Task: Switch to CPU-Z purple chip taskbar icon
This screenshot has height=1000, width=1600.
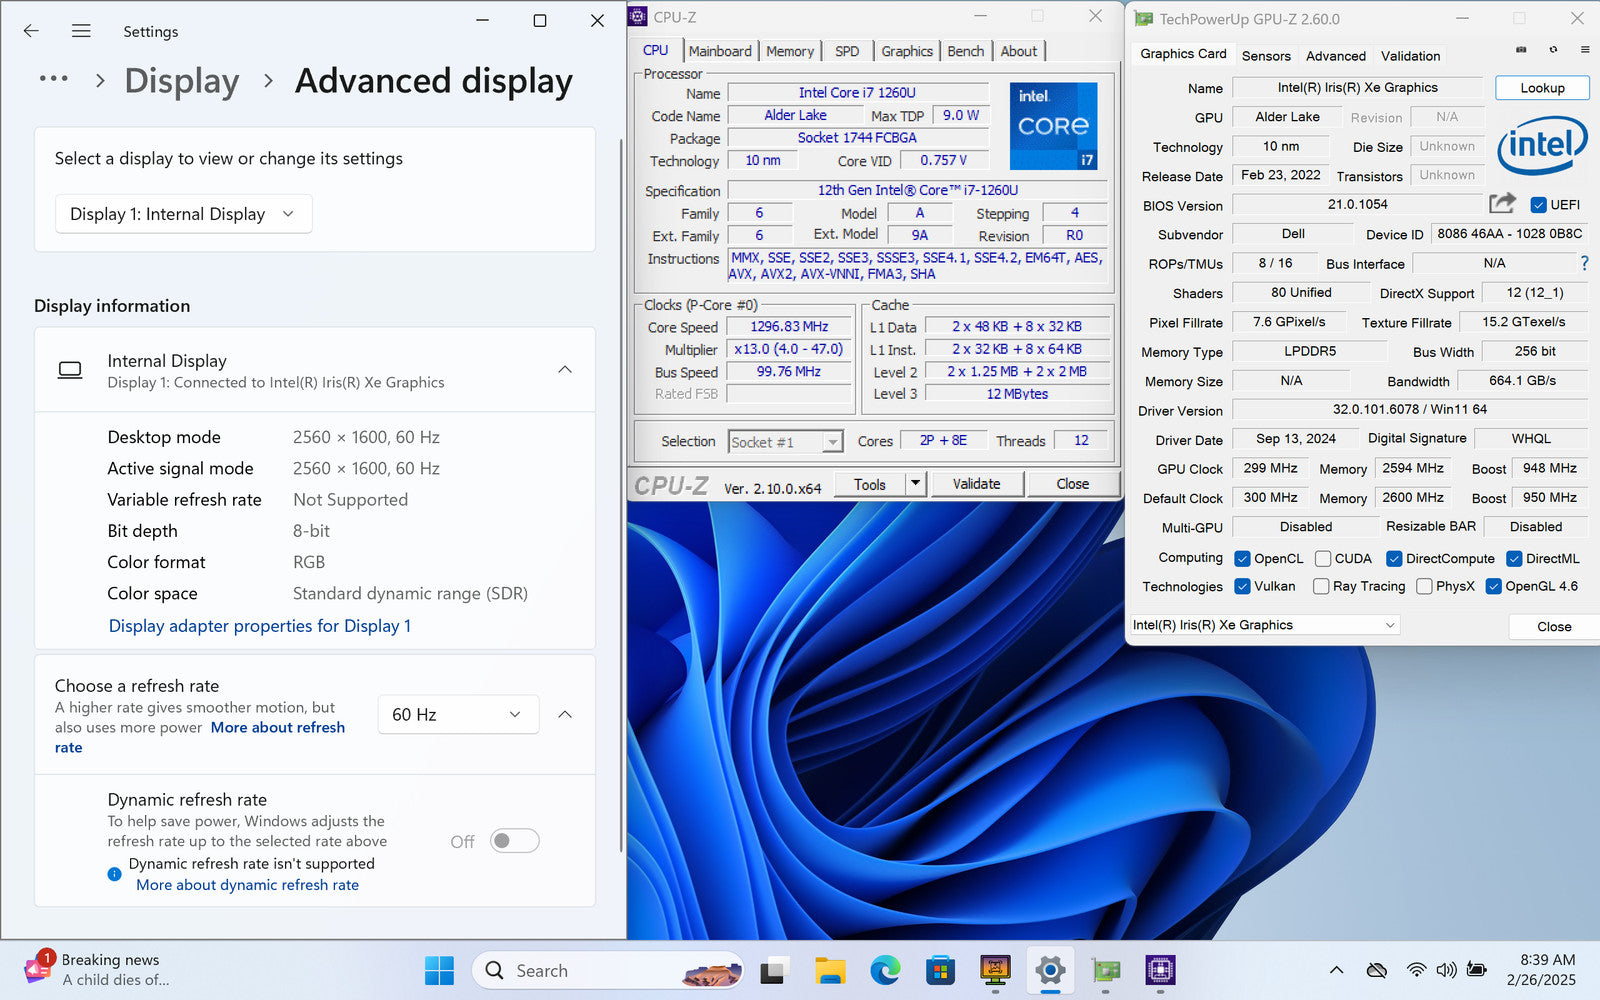Action: tap(1160, 970)
